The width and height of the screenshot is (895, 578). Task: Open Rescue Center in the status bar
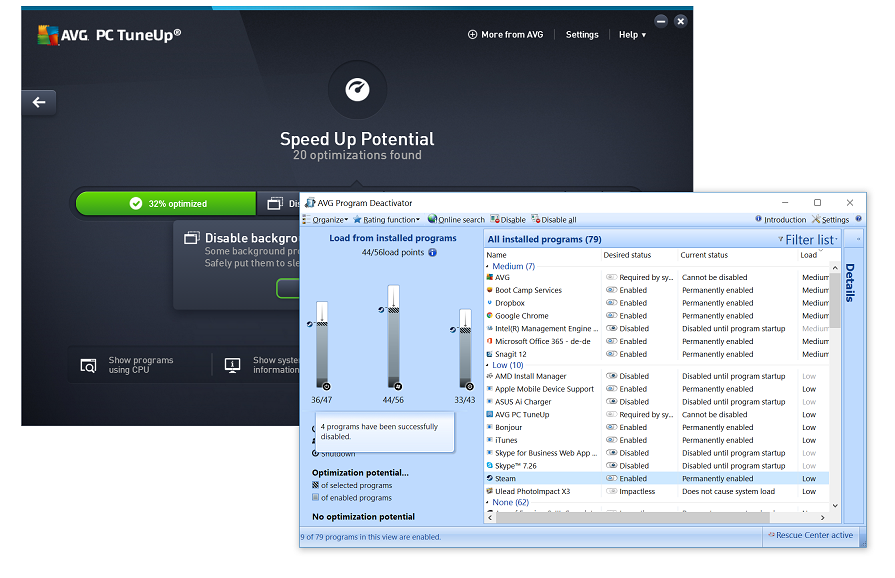pos(811,535)
